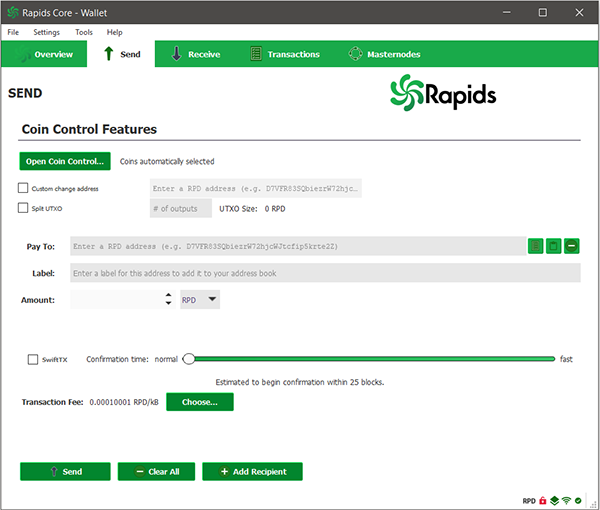
Task: Increase amount with the up stepper arrow
Action: click(168, 295)
